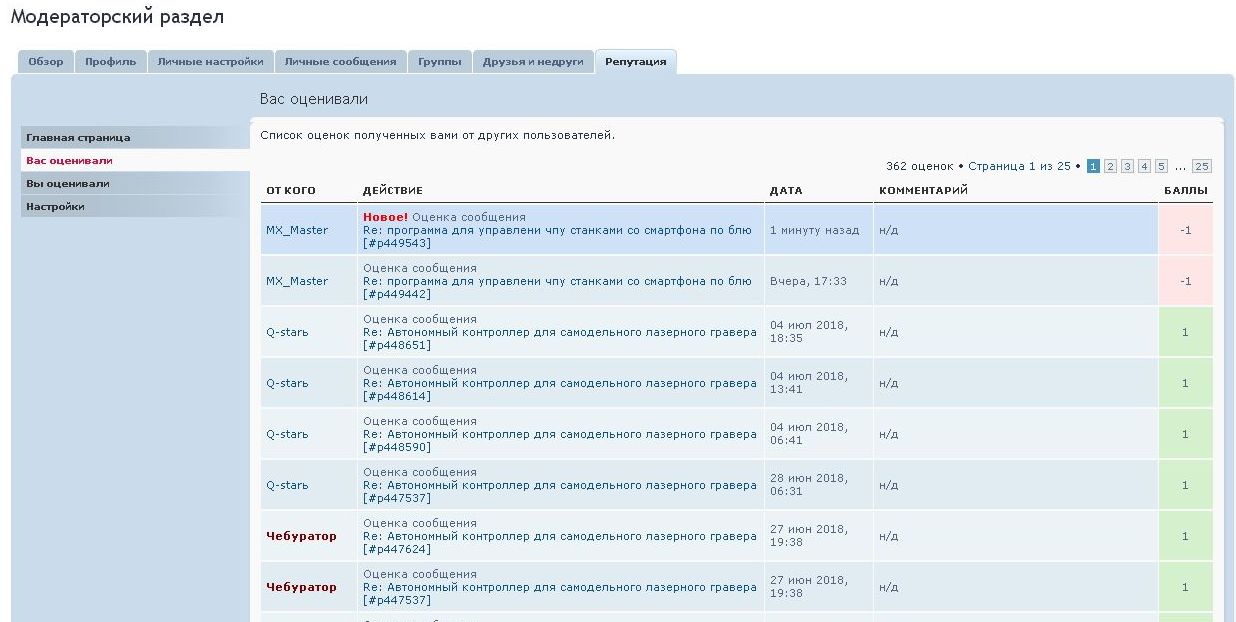Select Вас оценивали in sidebar
This screenshot has height=622, width=1236.
click(x=135, y=161)
